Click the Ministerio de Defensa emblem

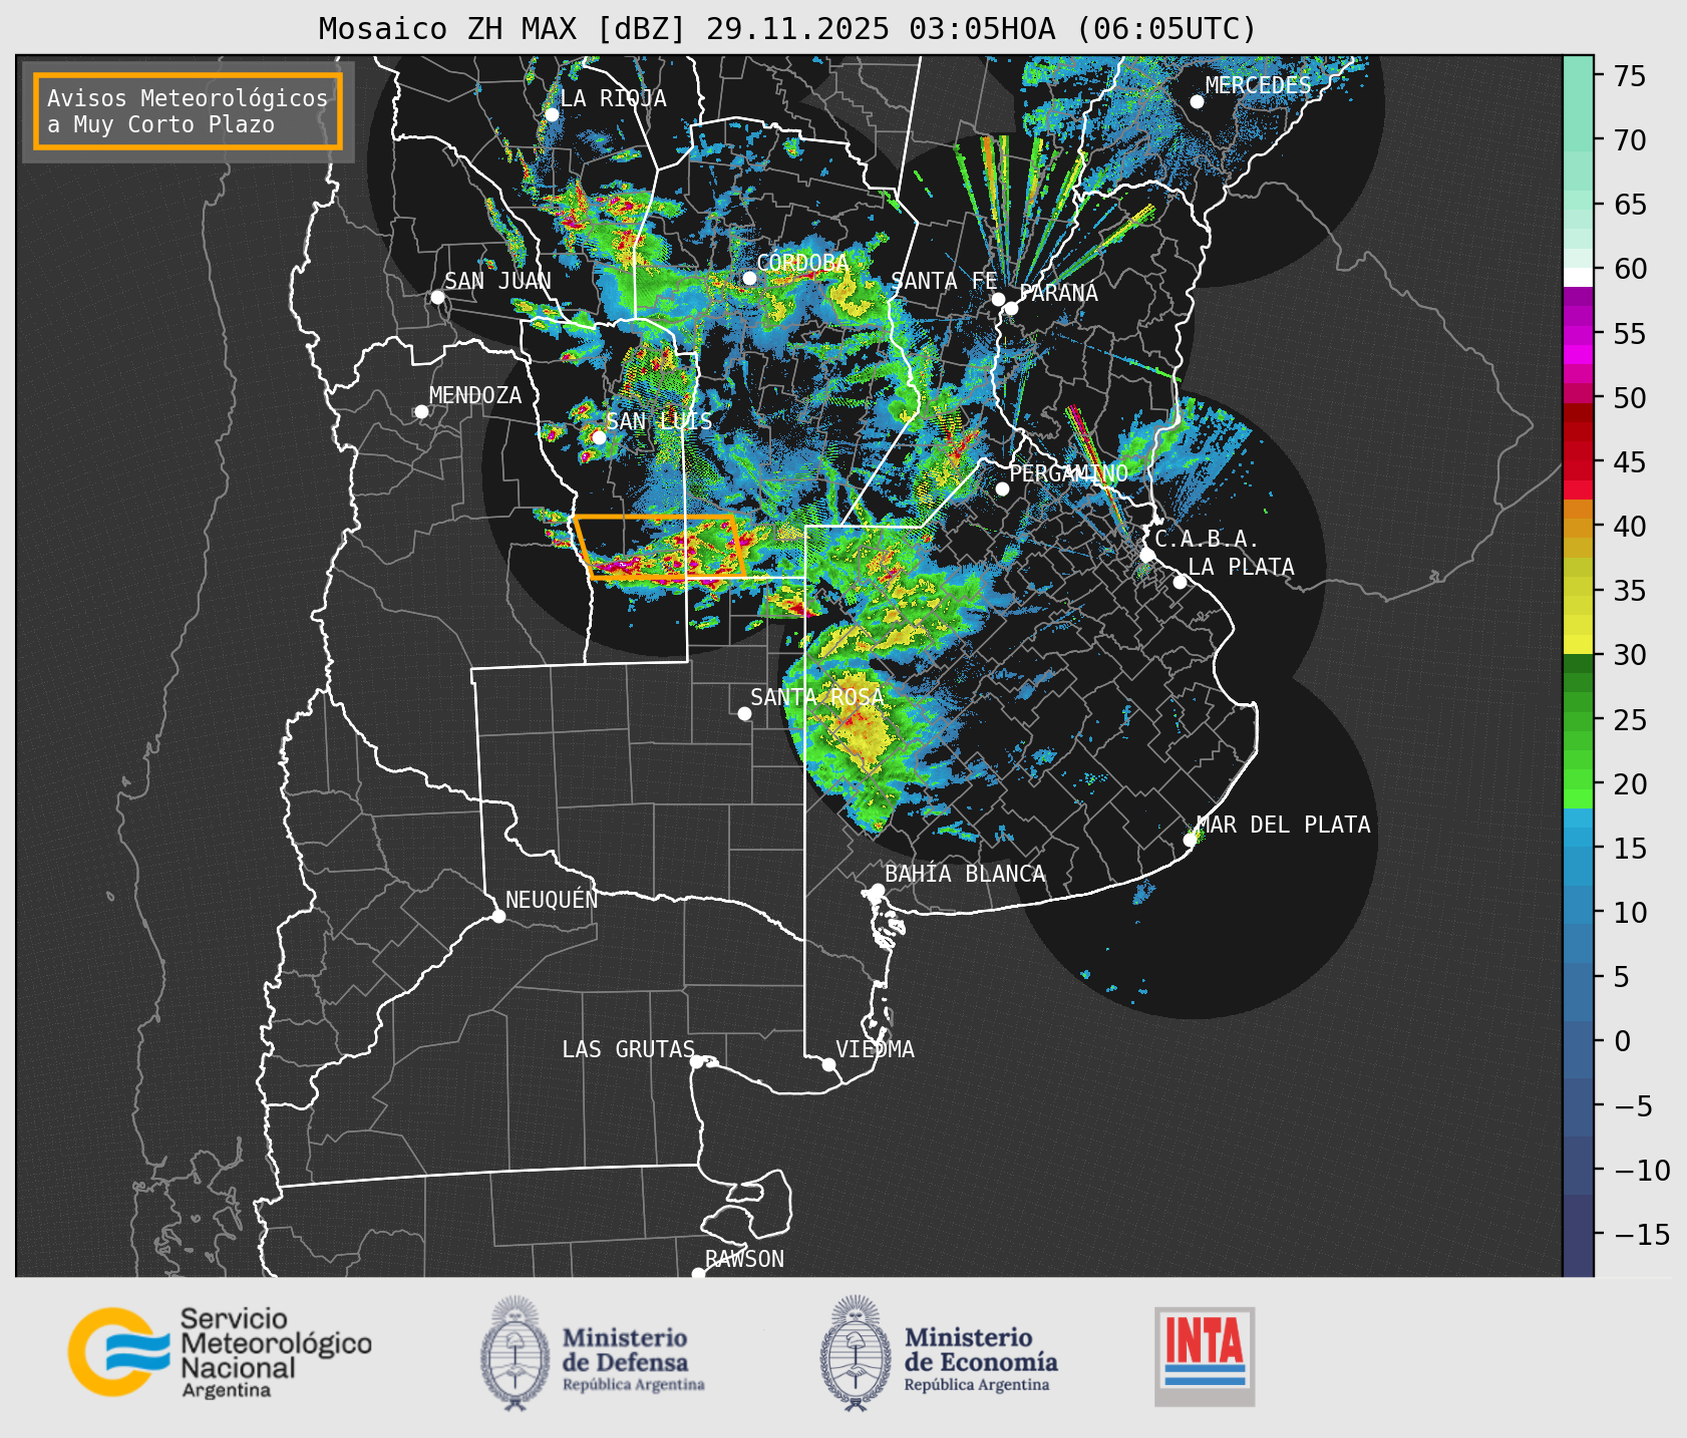point(515,1353)
